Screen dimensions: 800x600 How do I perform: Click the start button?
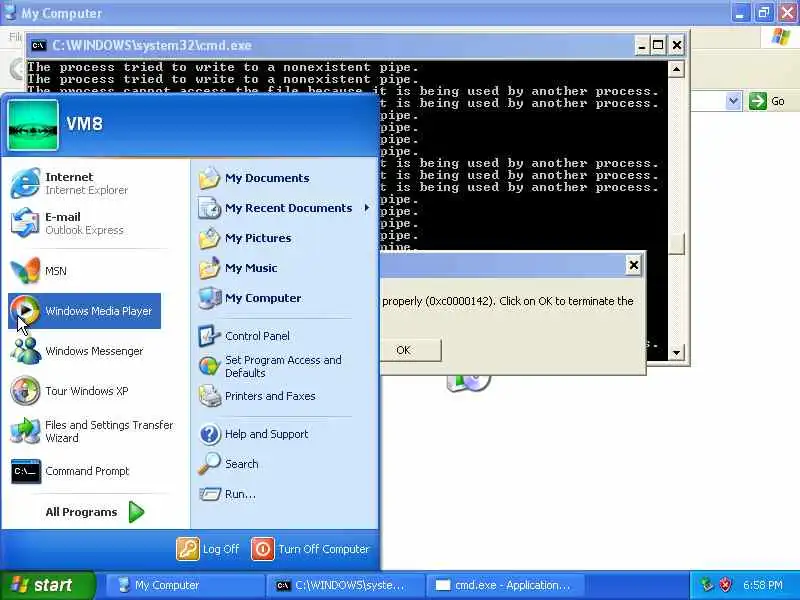click(47, 585)
